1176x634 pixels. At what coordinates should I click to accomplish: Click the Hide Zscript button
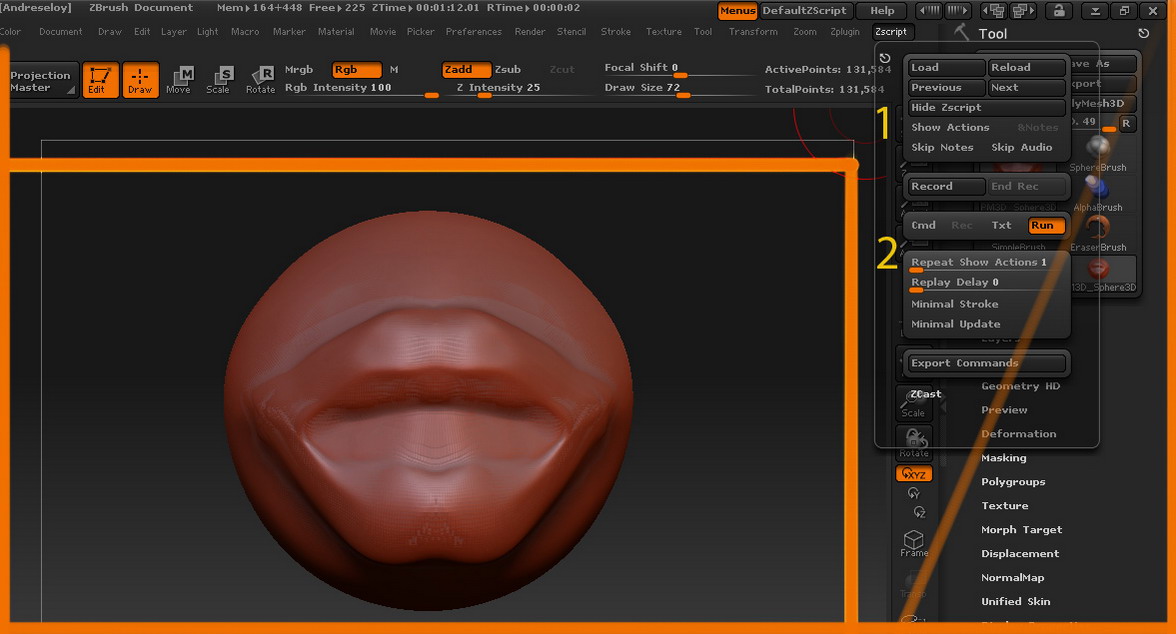(x=986, y=107)
